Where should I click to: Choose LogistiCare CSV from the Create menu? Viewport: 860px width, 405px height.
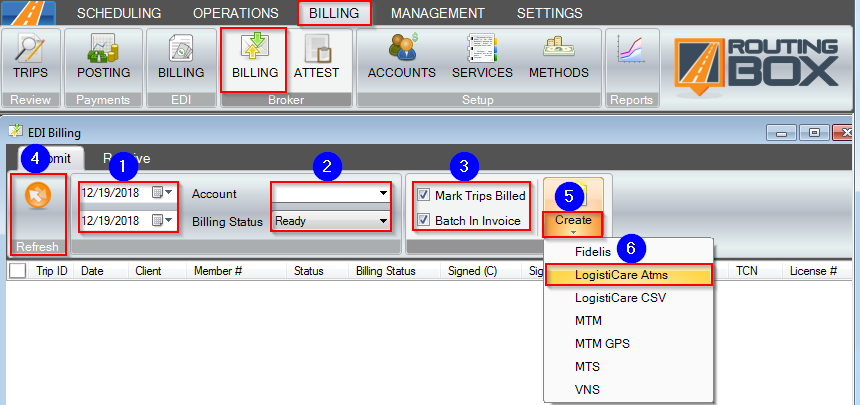tap(629, 298)
